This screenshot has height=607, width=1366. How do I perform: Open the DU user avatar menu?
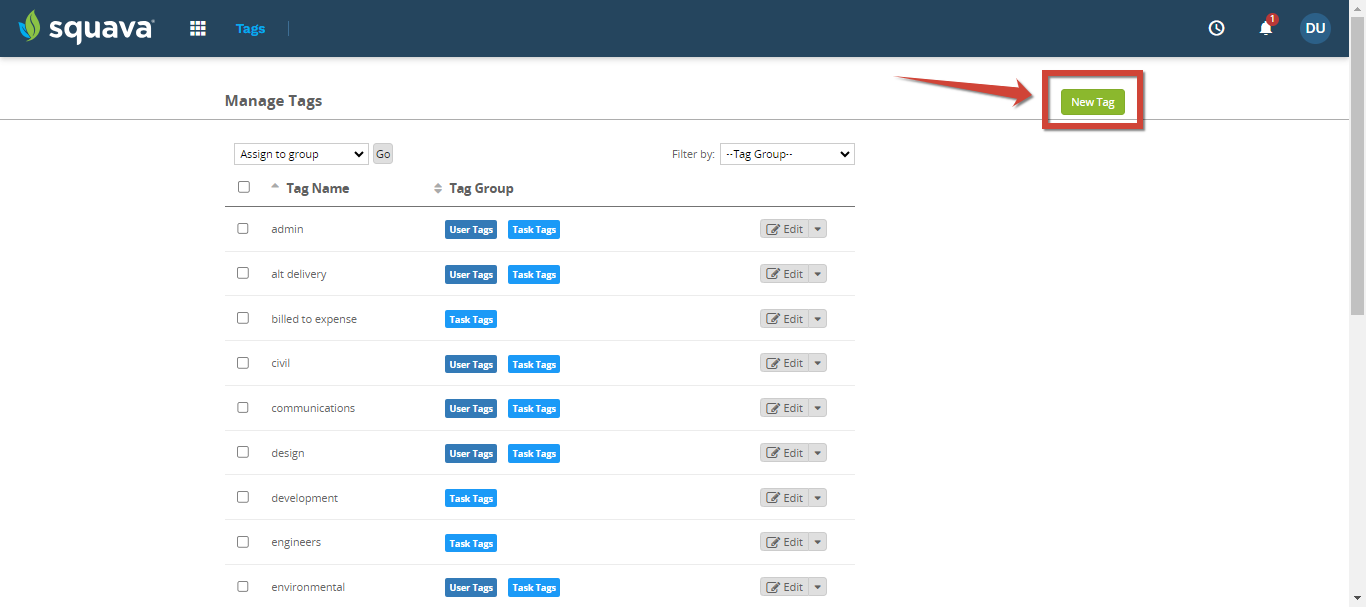(1315, 28)
